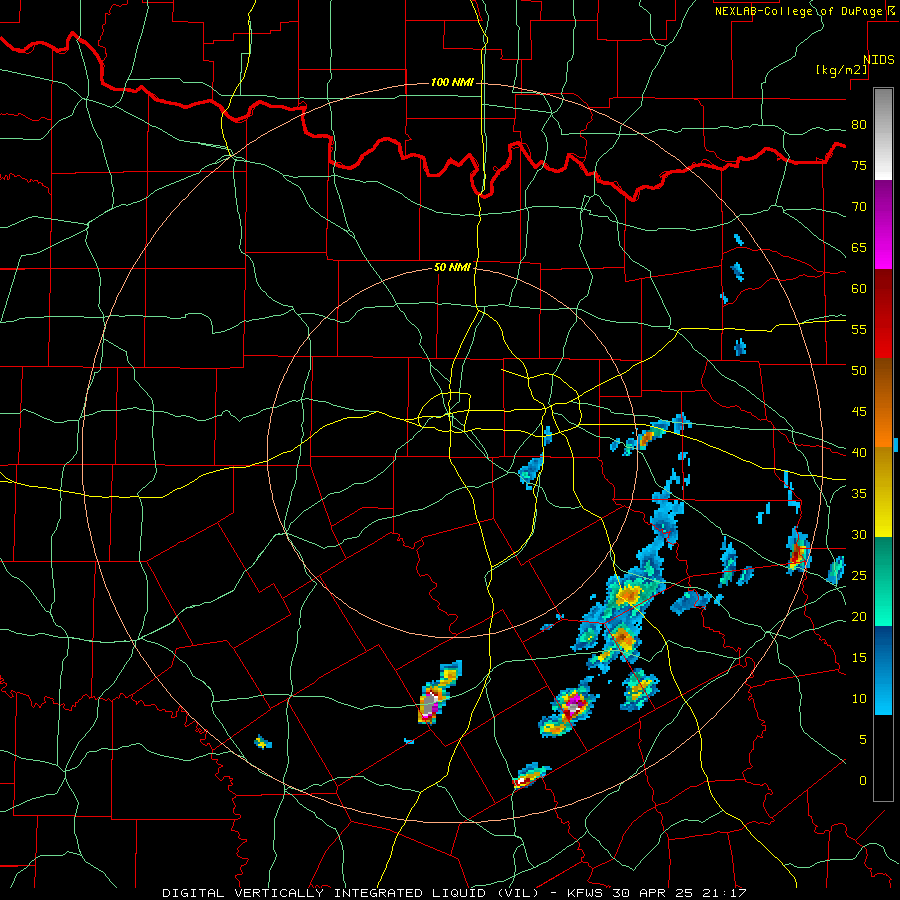The width and height of the screenshot is (900, 900).
Task: Click the black bottom segment of color bar
Action: pos(883,758)
